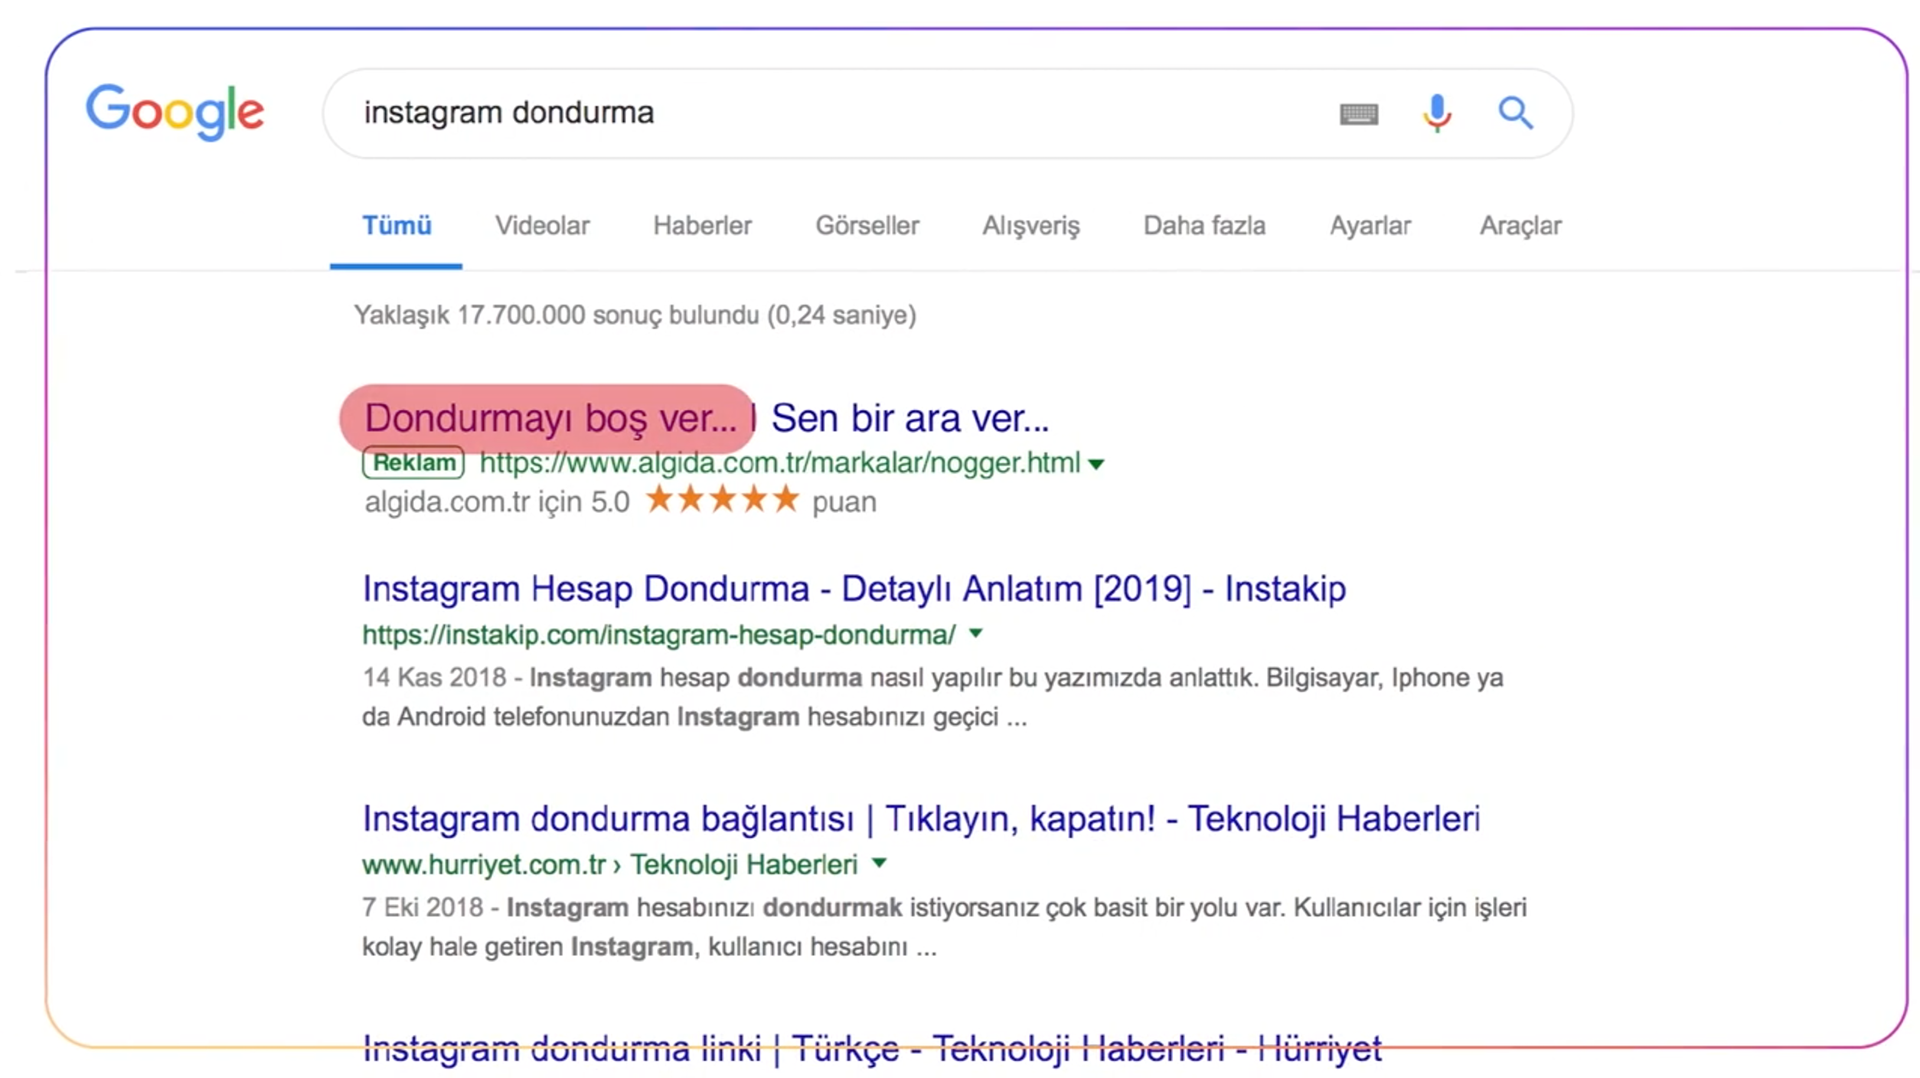The width and height of the screenshot is (1920, 1078).
Task: Switch to the Videolar tab
Action: tap(542, 226)
